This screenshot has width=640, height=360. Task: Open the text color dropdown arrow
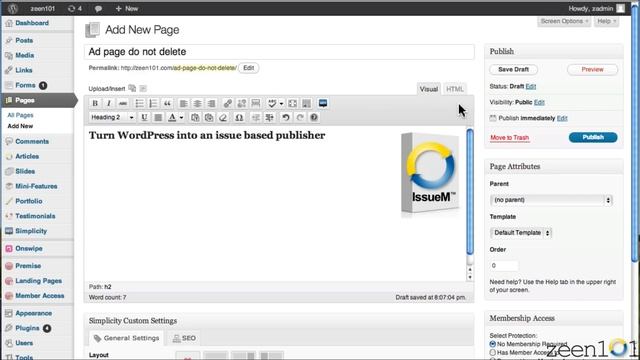(x=181, y=118)
